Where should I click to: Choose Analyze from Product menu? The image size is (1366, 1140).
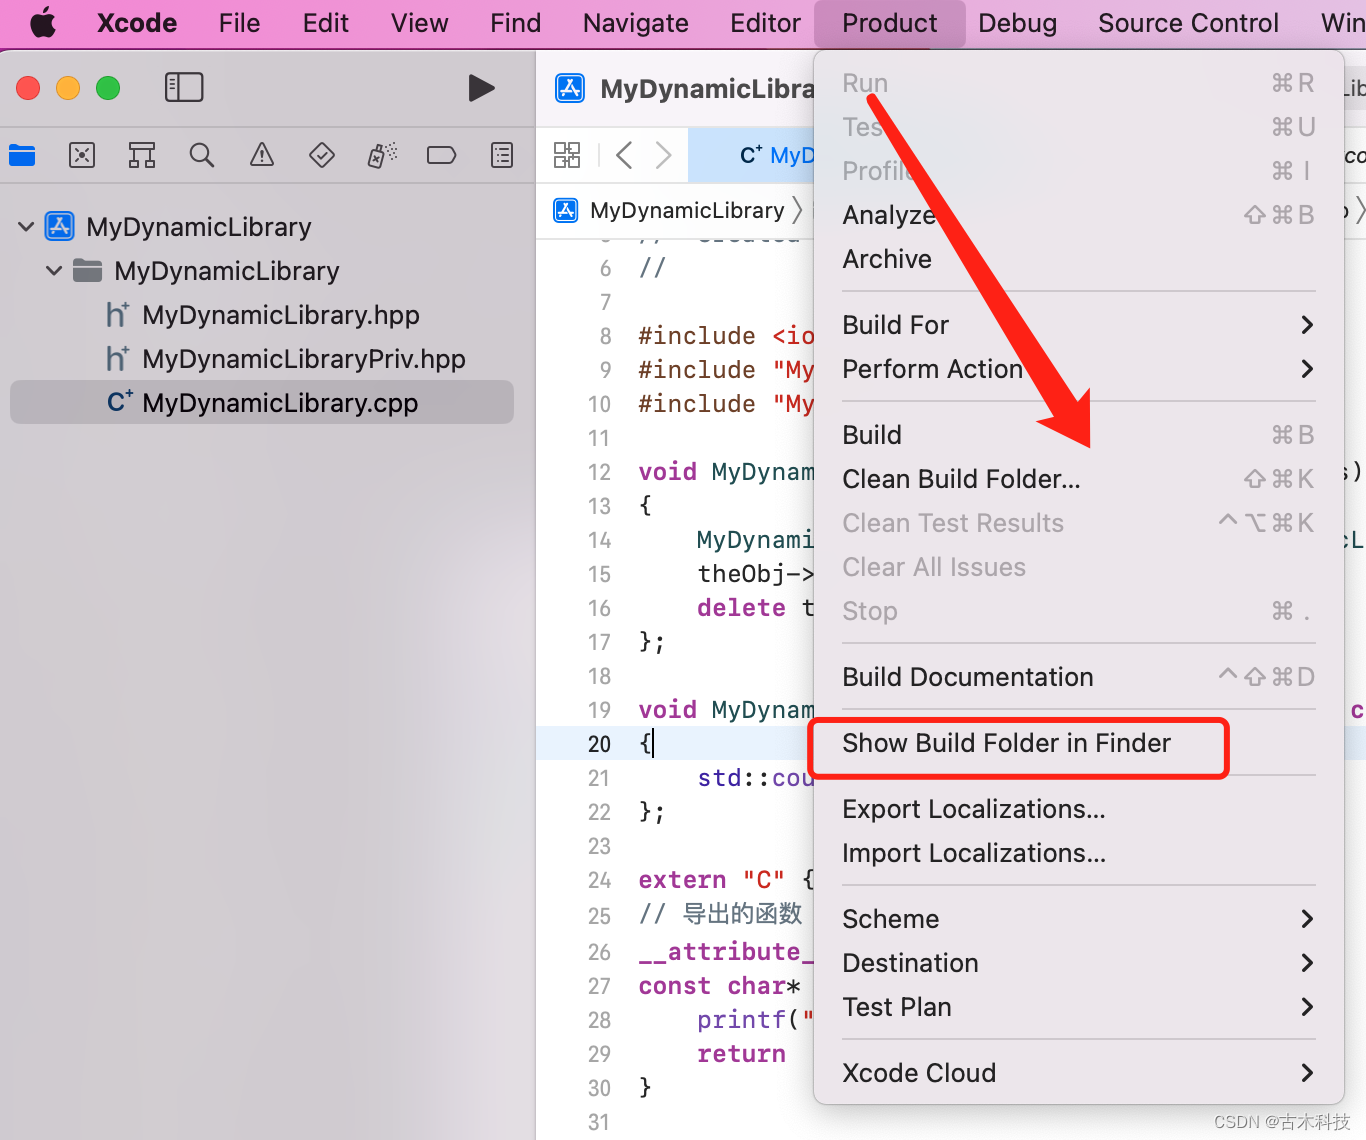coord(1078,215)
